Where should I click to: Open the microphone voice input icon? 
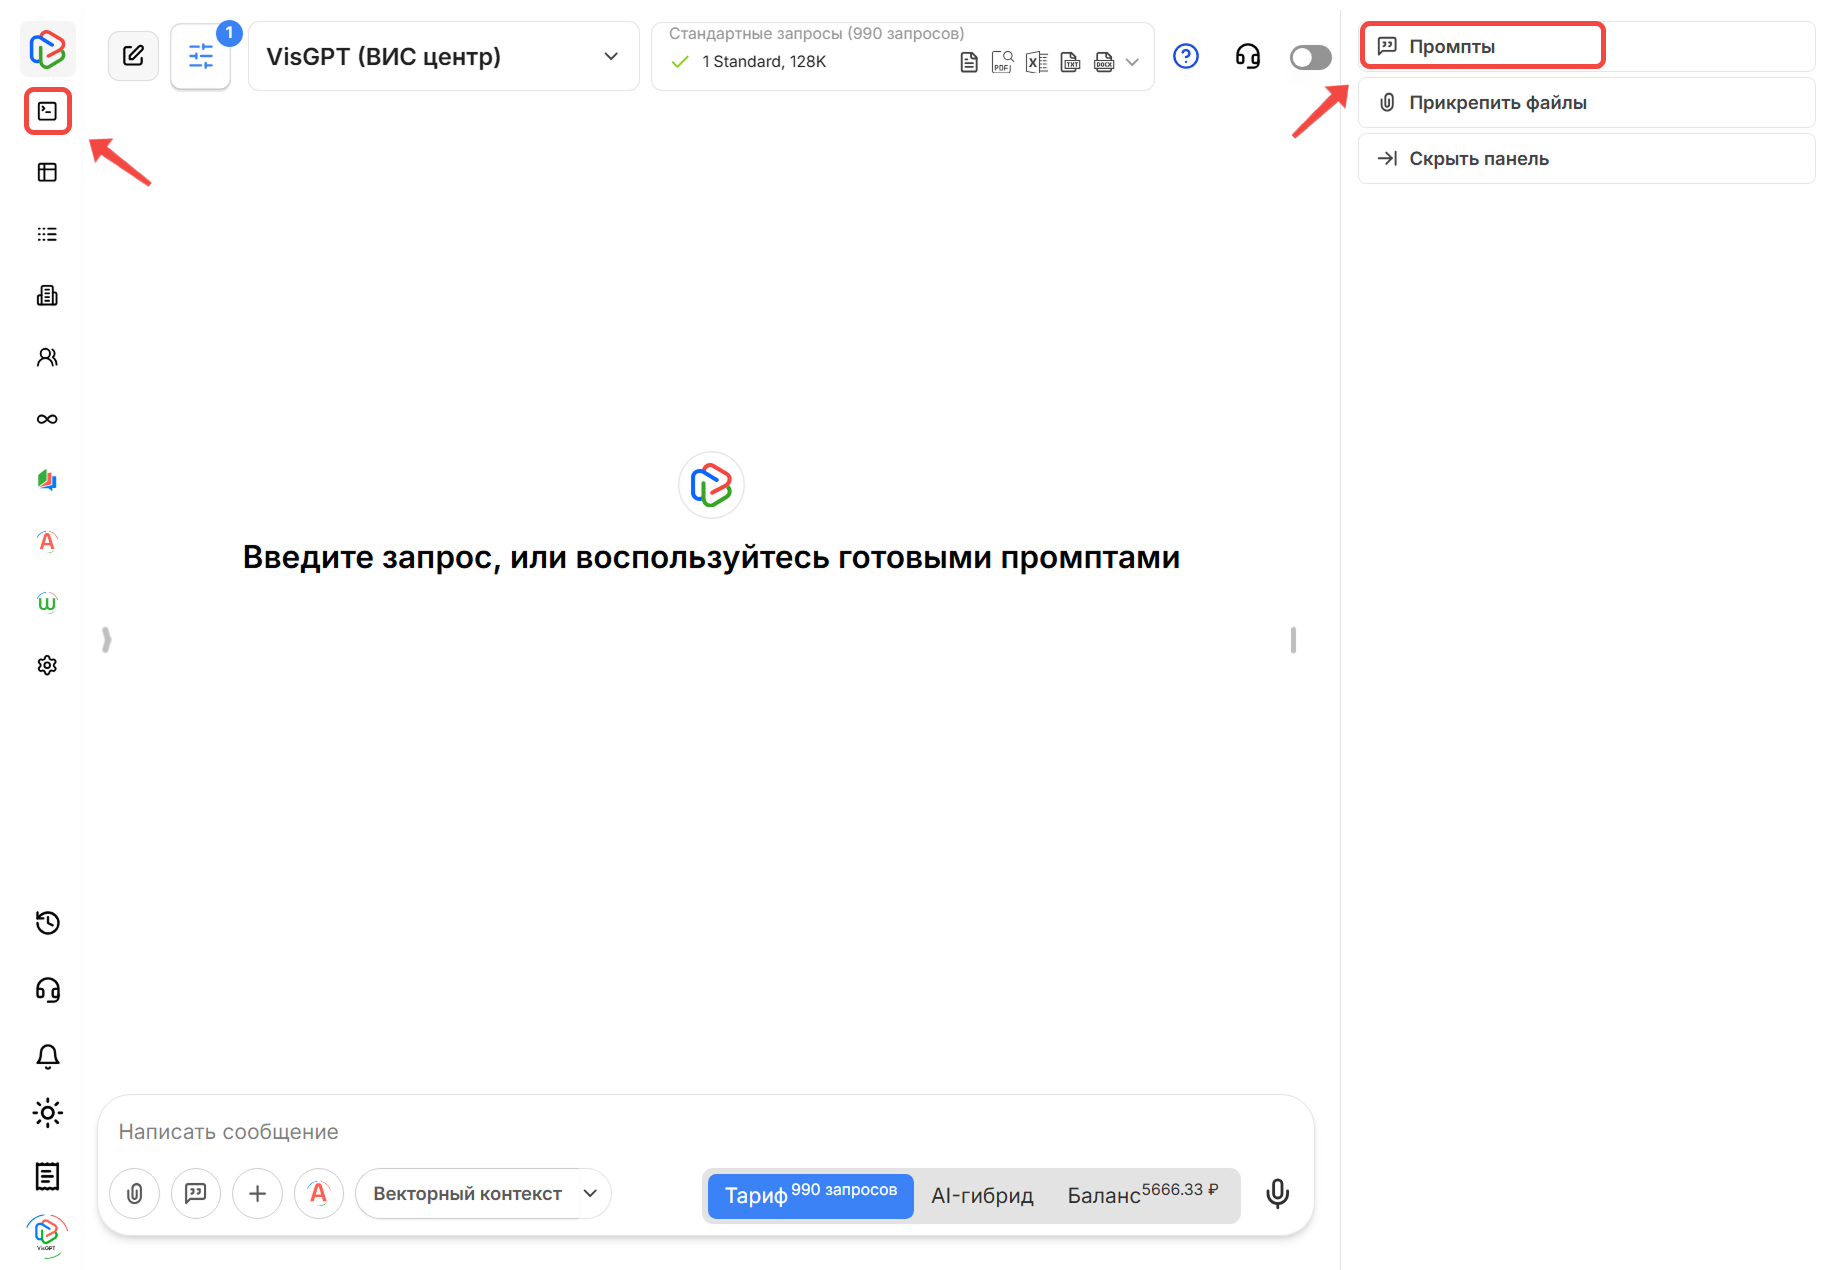pos(1277,1193)
